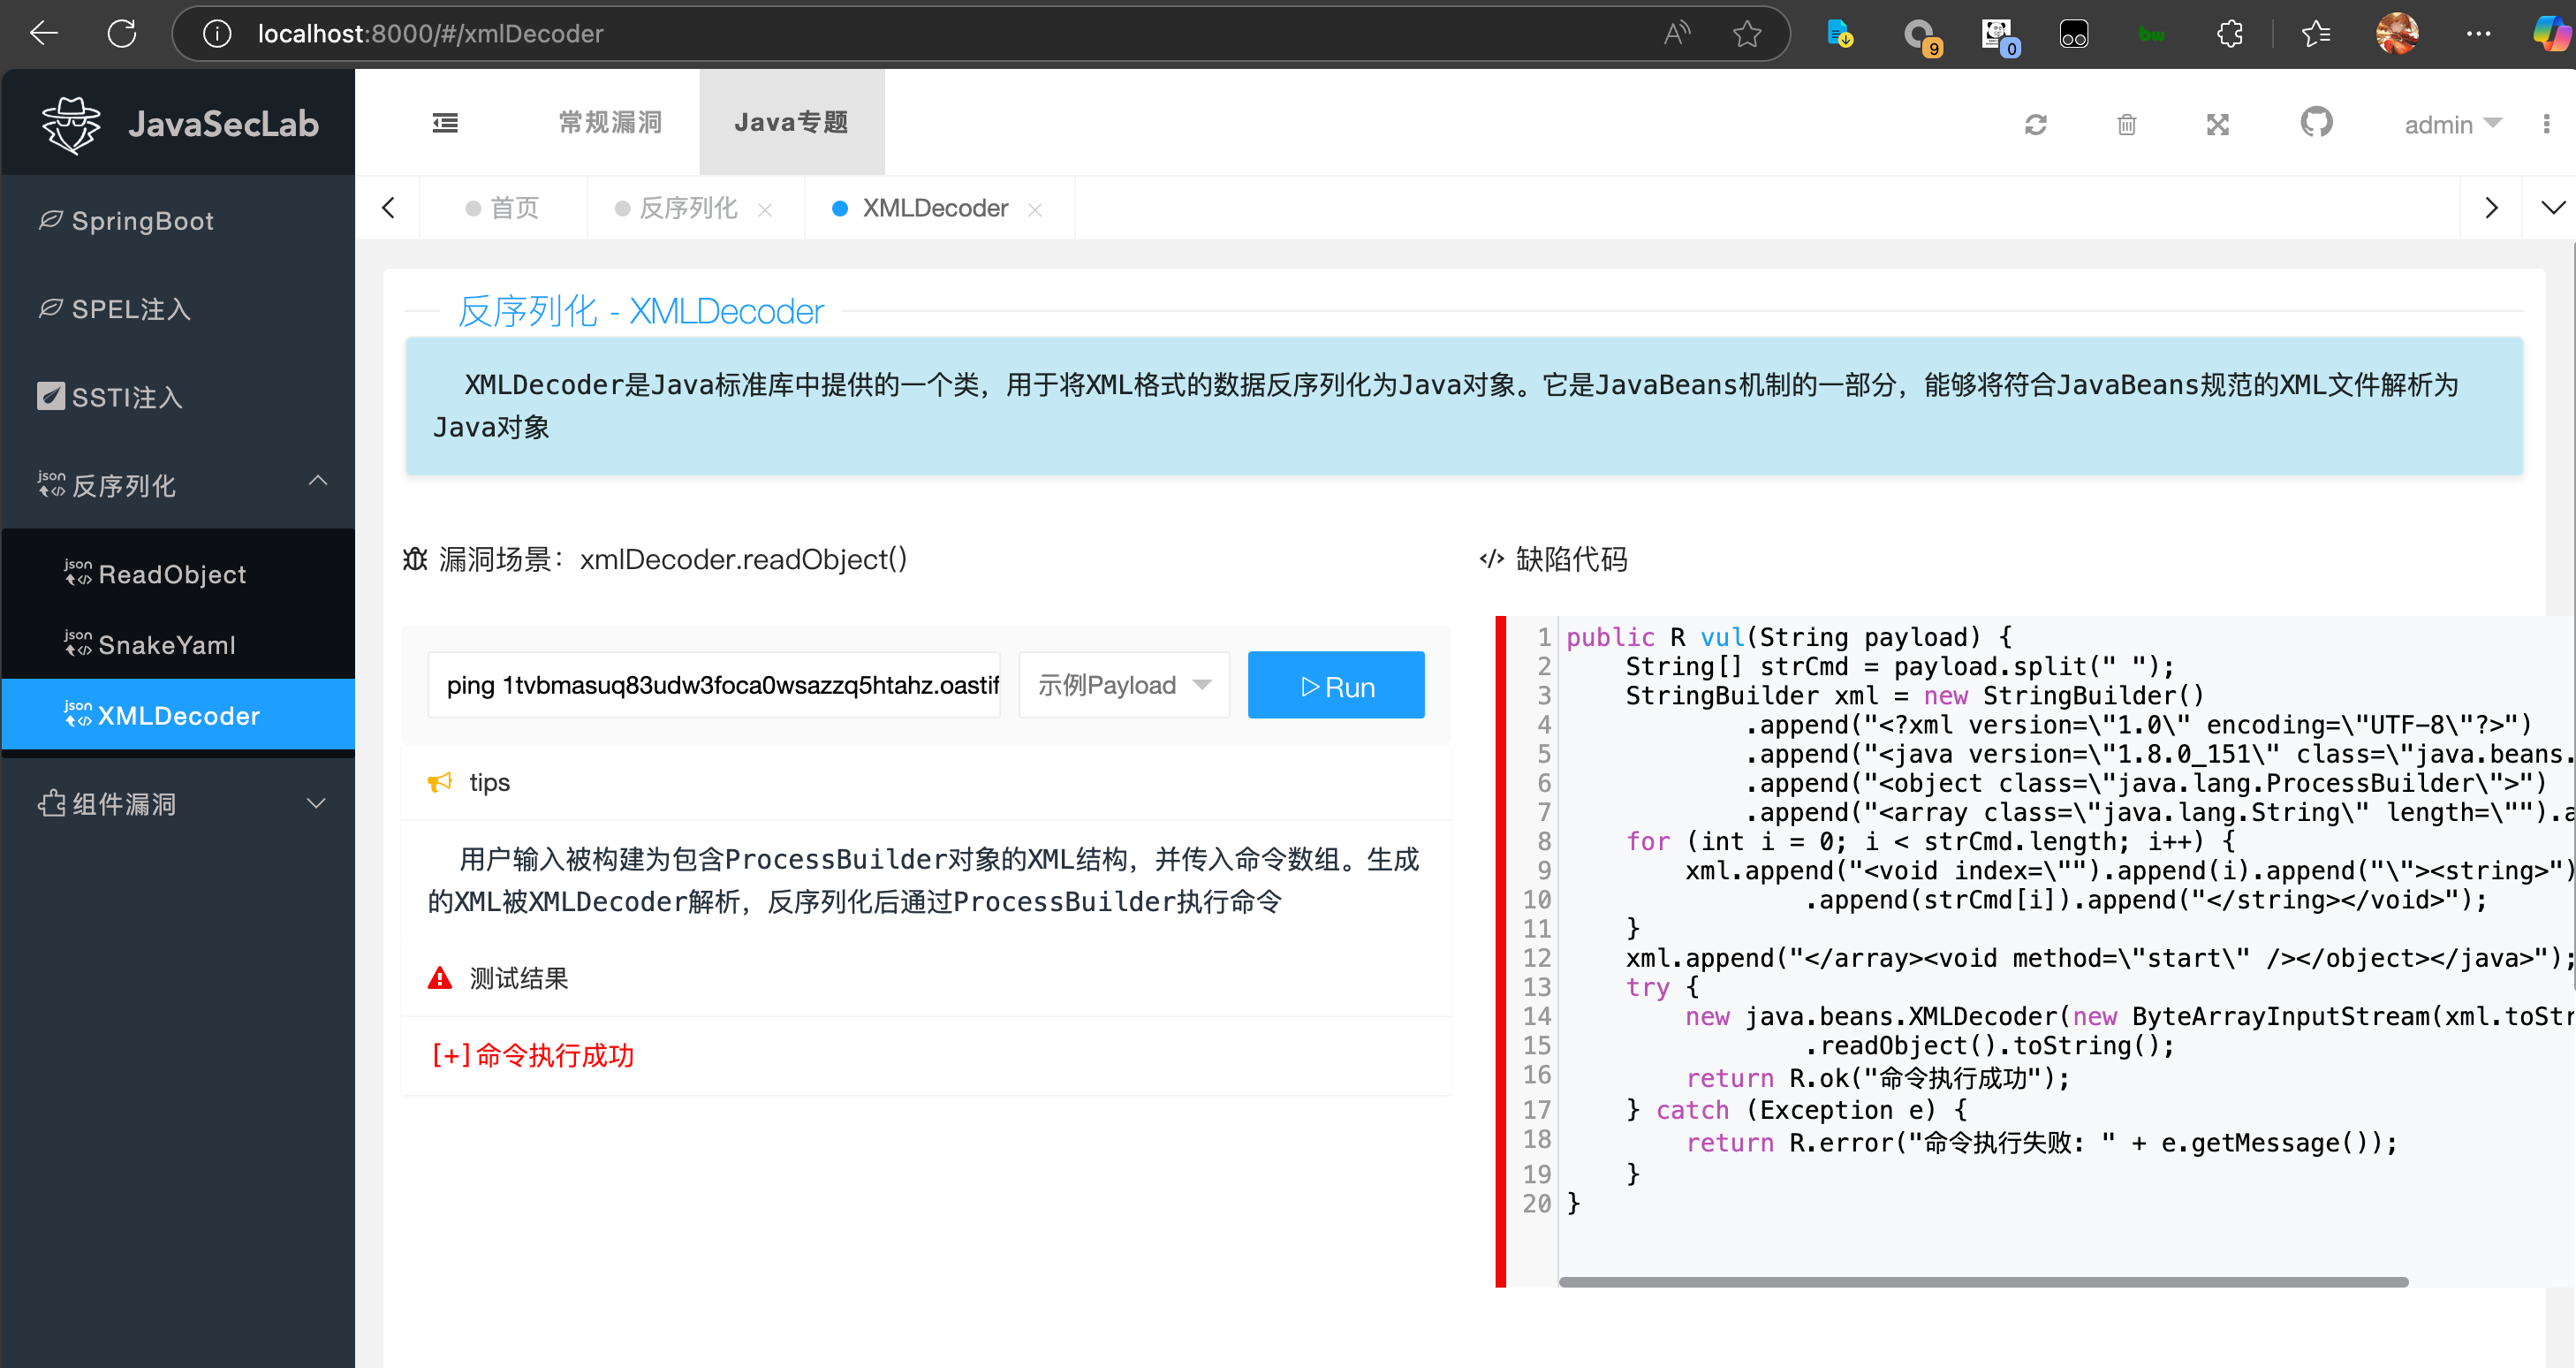The width and height of the screenshot is (2576, 1368).
Task: Favorite this page with the star icon
Action: click(x=1747, y=34)
